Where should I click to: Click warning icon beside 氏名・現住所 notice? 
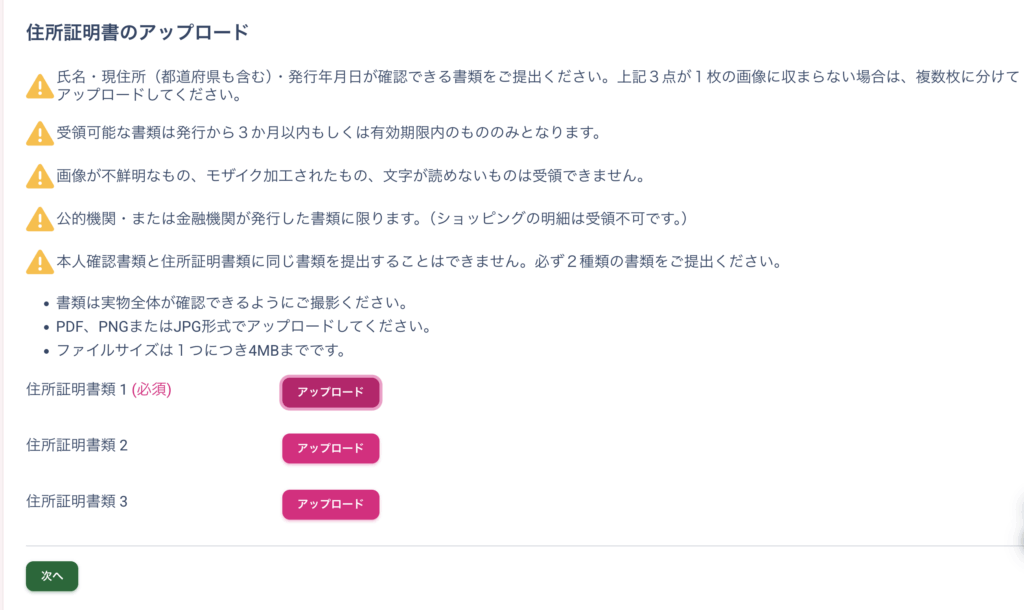[39, 87]
